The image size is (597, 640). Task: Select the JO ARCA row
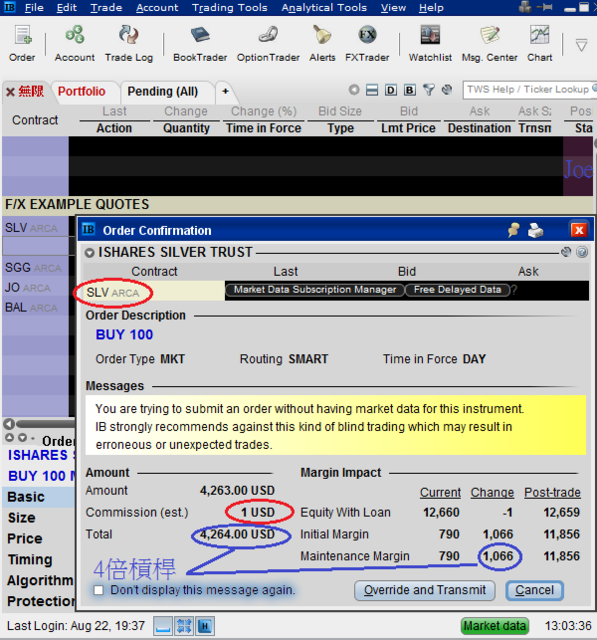coord(35,288)
